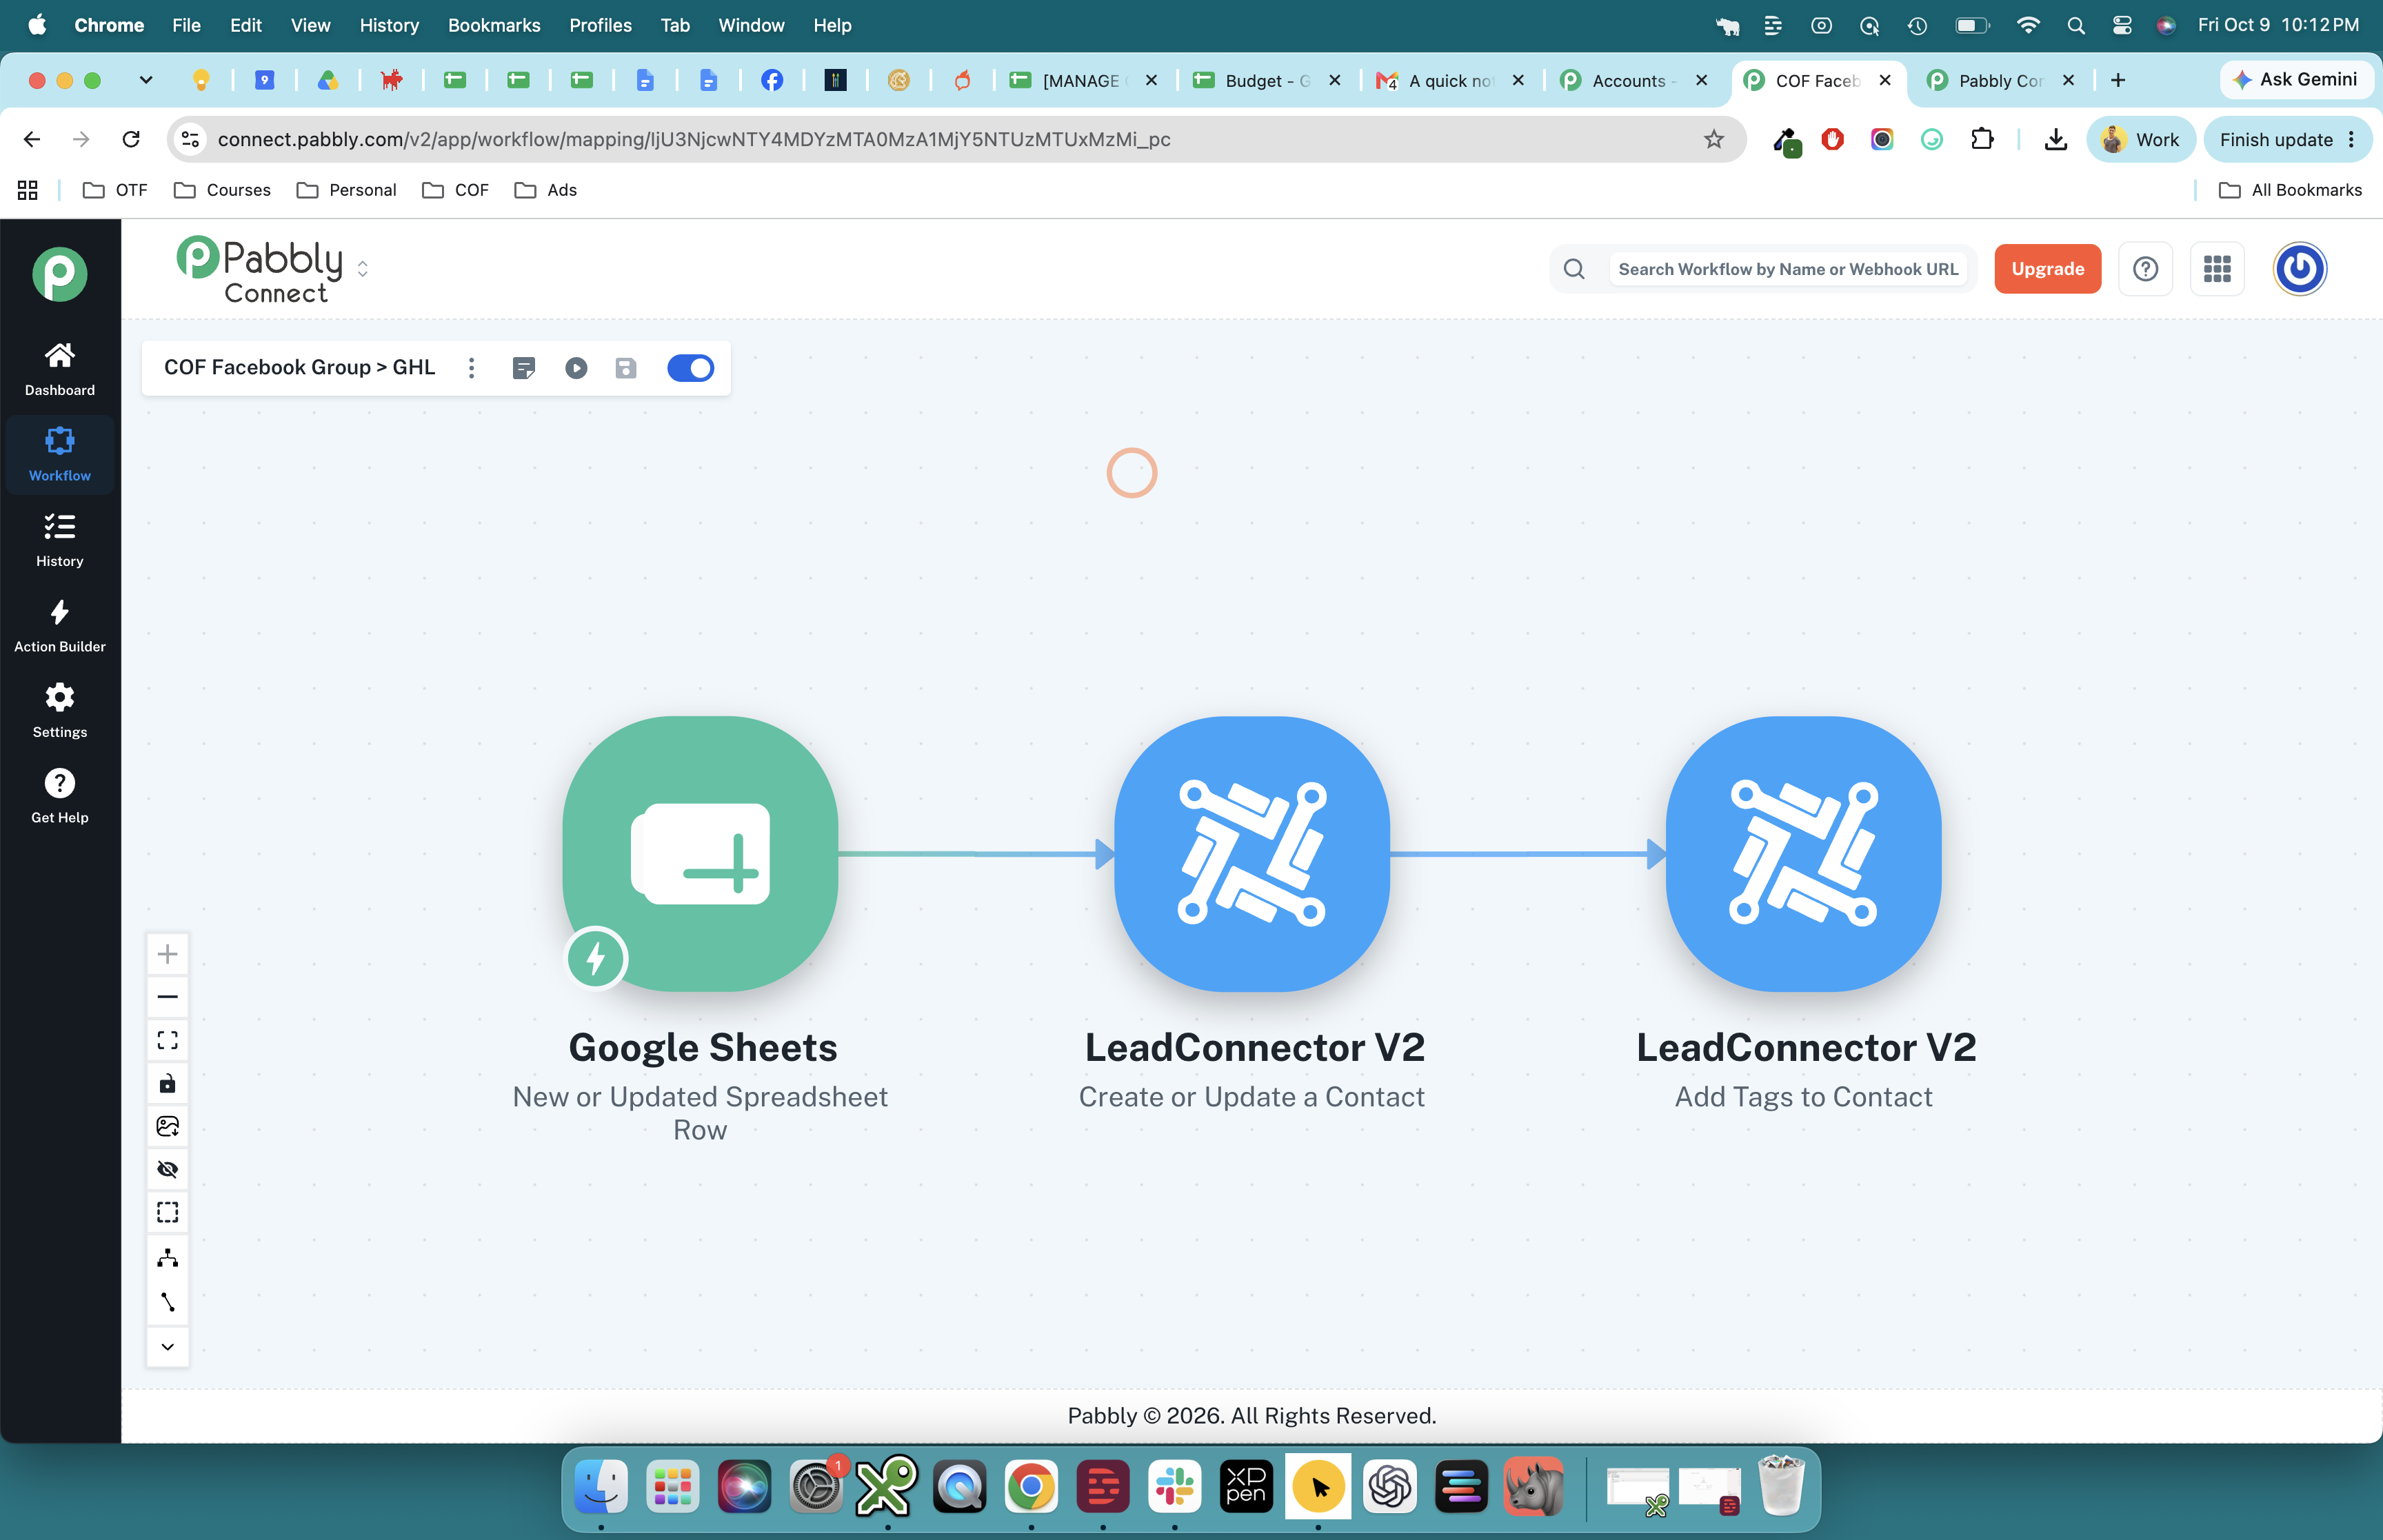Click the Upgrade button

coord(2047,269)
